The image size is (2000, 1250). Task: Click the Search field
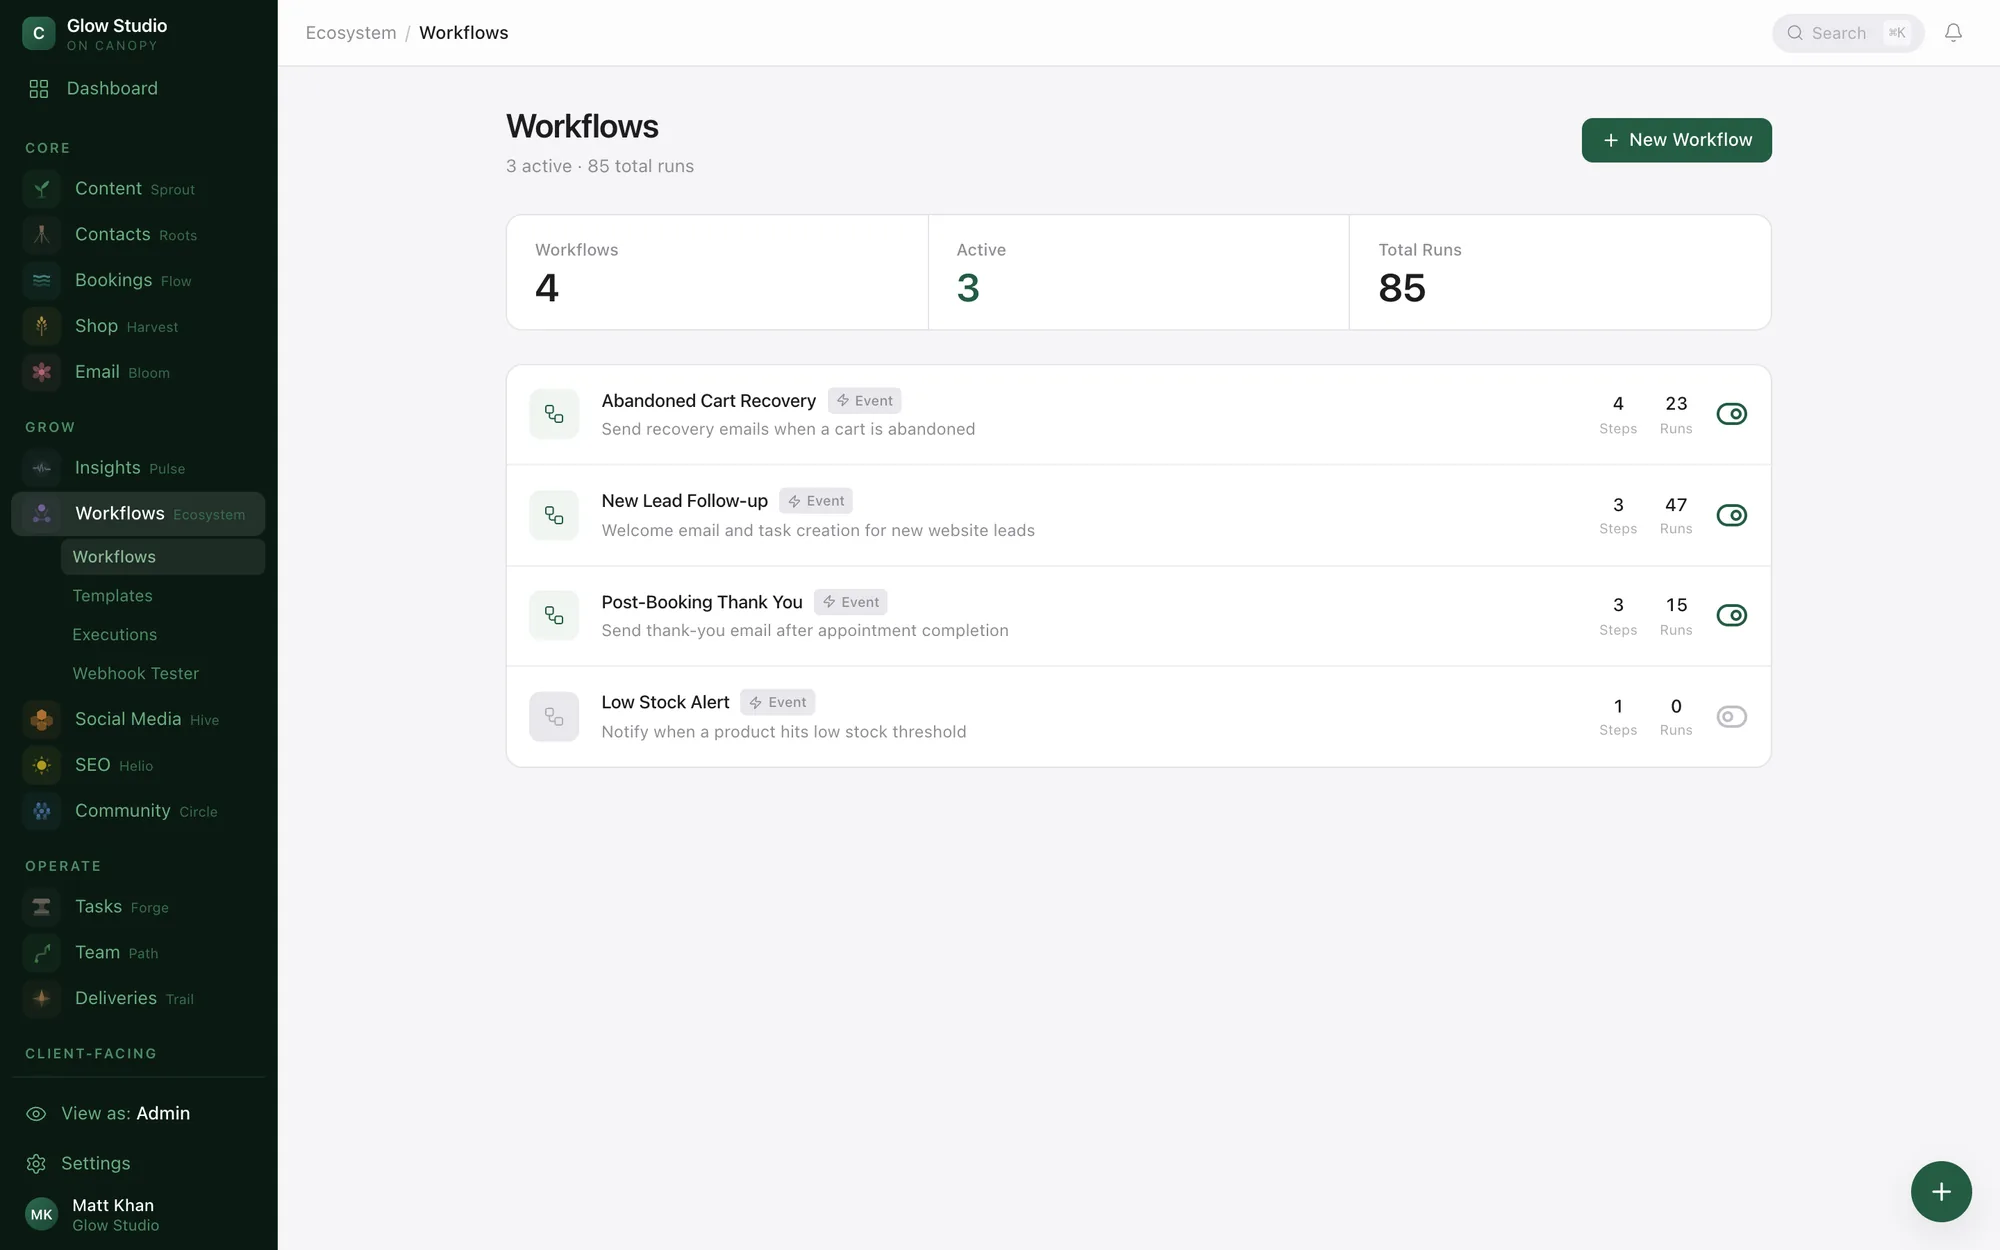click(x=1848, y=33)
